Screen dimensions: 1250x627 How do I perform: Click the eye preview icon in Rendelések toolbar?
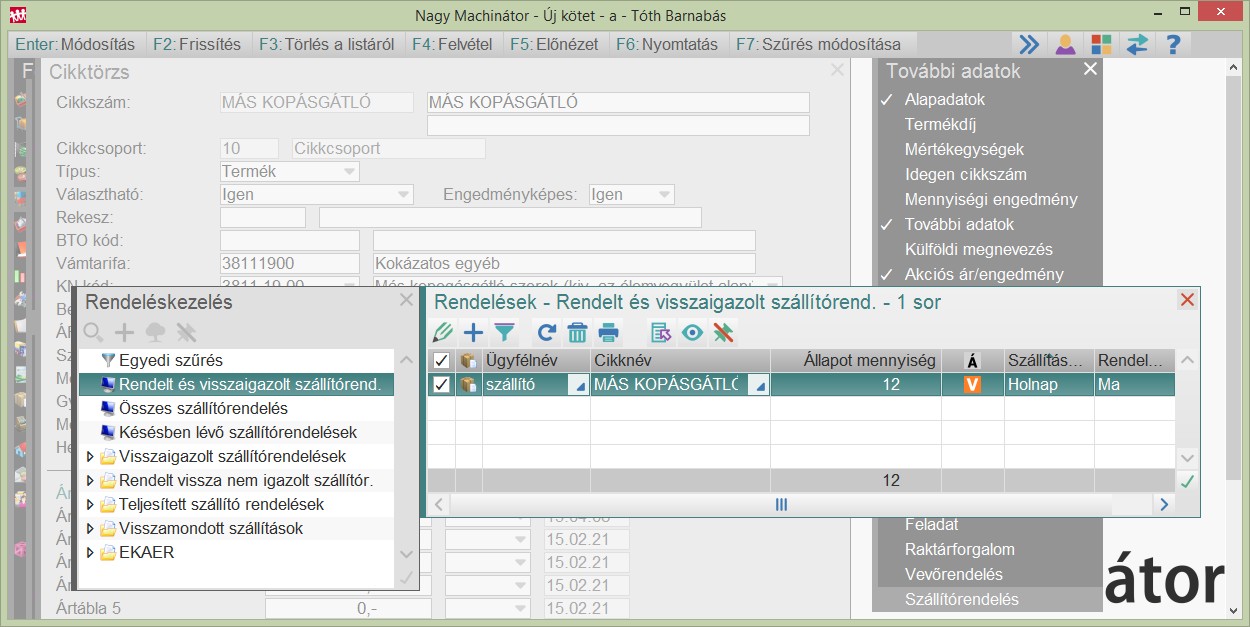692,333
